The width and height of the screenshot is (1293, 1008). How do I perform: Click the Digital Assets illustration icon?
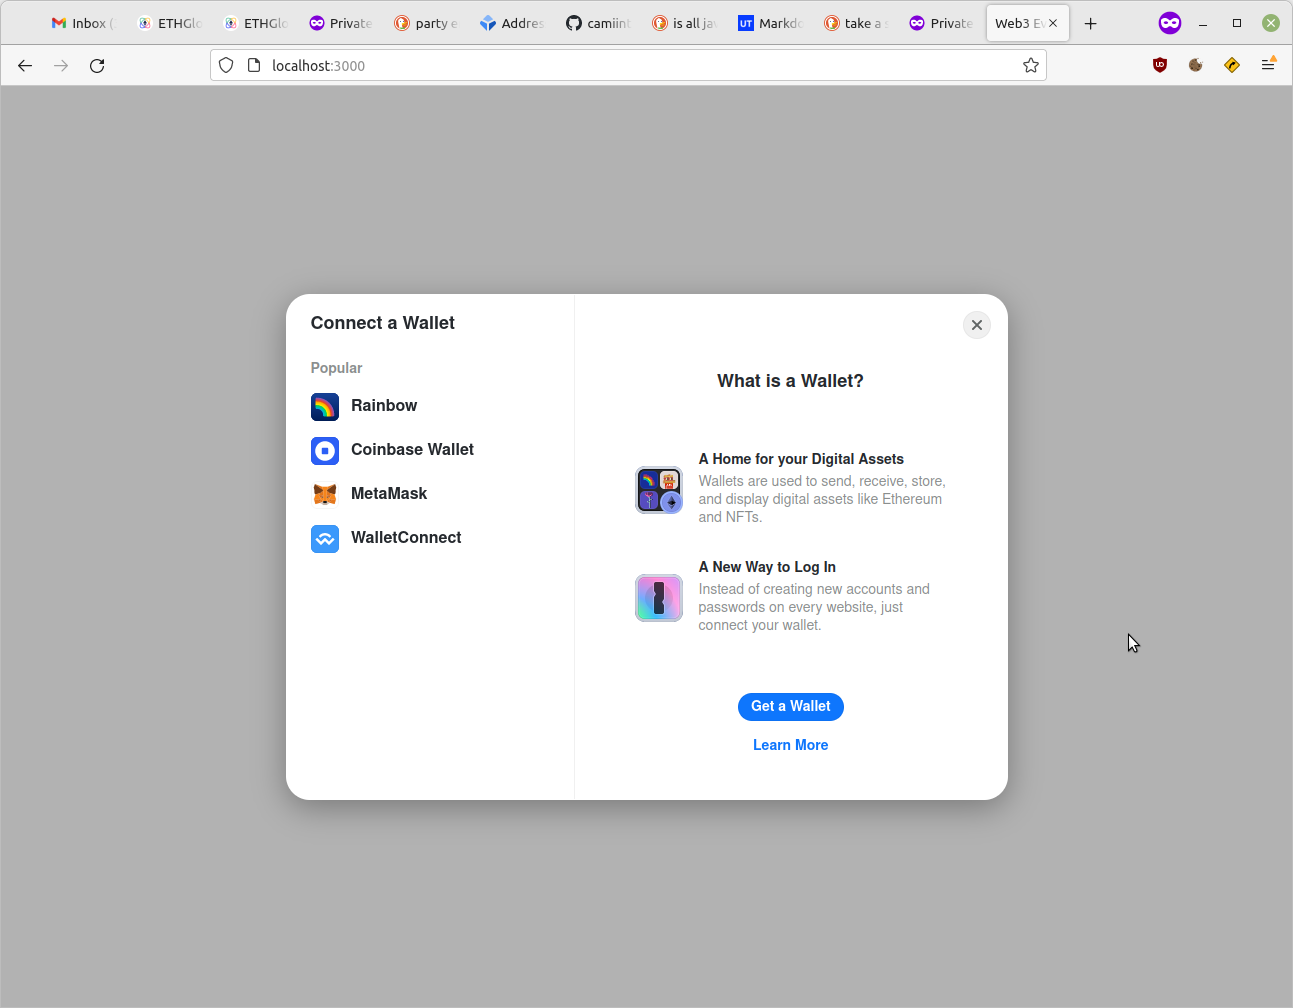click(659, 490)
